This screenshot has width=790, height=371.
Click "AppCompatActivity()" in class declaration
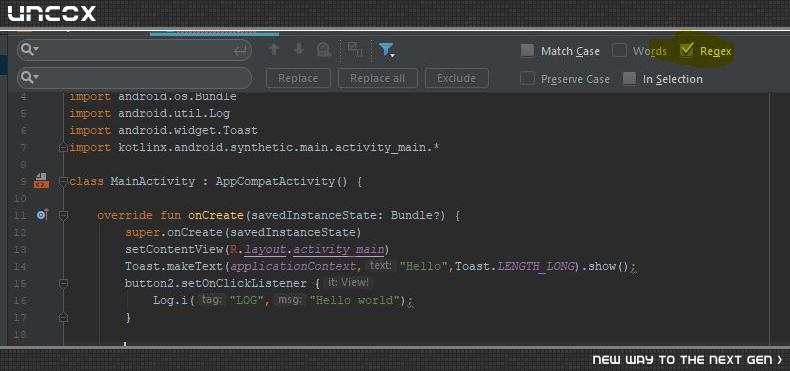coord(282,181)
